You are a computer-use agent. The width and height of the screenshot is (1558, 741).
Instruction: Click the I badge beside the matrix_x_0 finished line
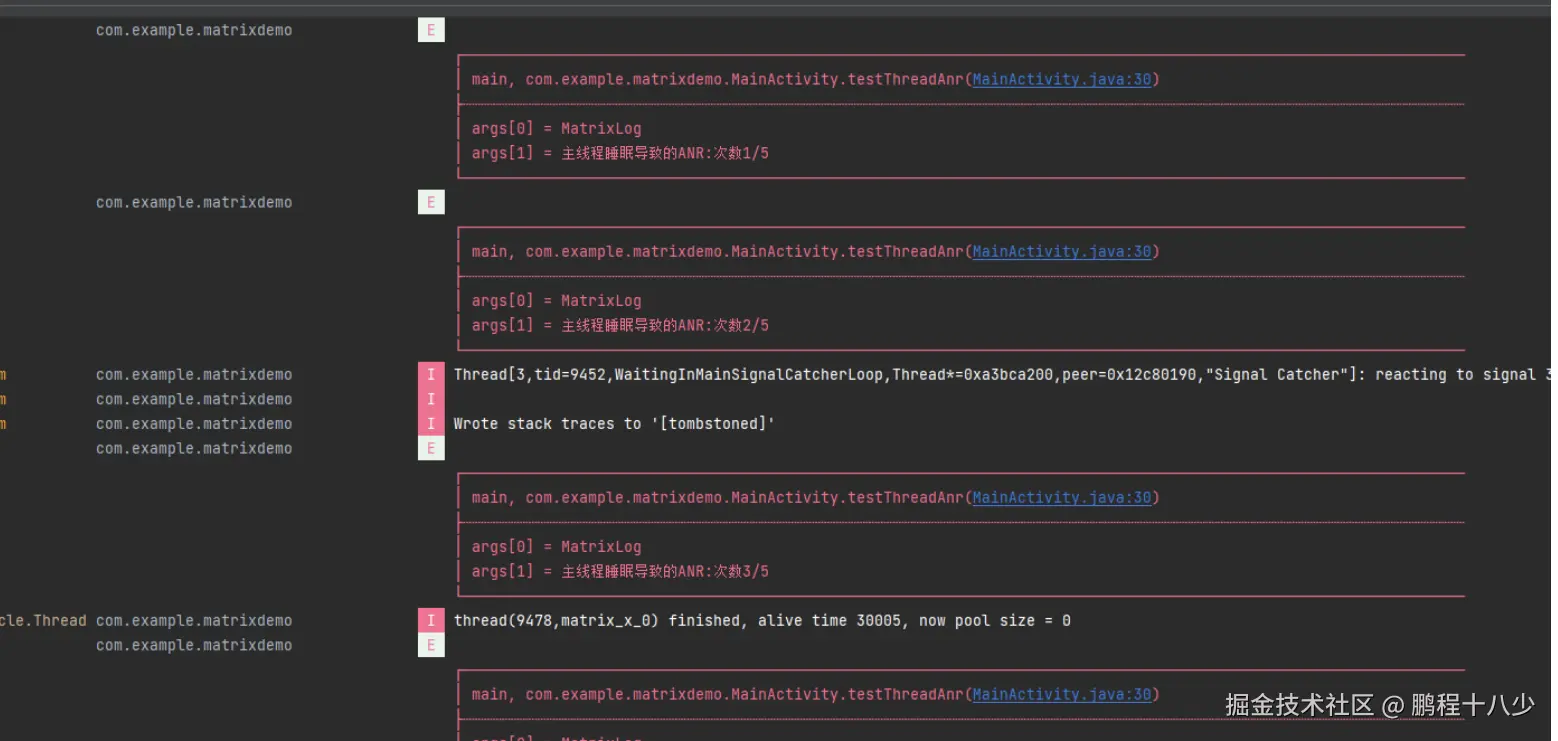[431, 621]
